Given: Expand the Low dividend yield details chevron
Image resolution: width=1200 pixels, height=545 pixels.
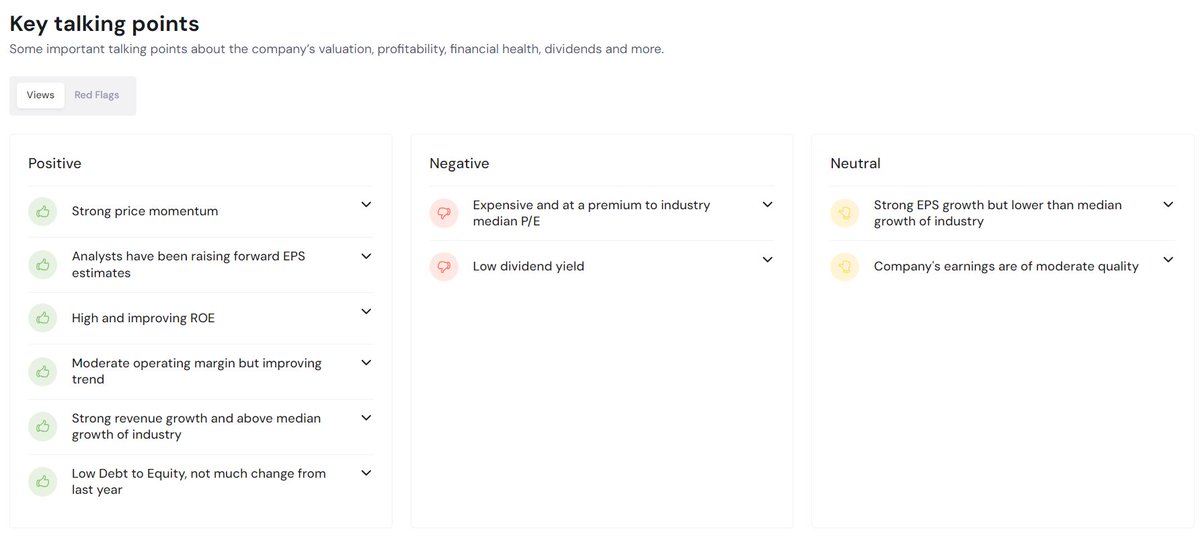Looking at the screenshot, I should point(767,260).
